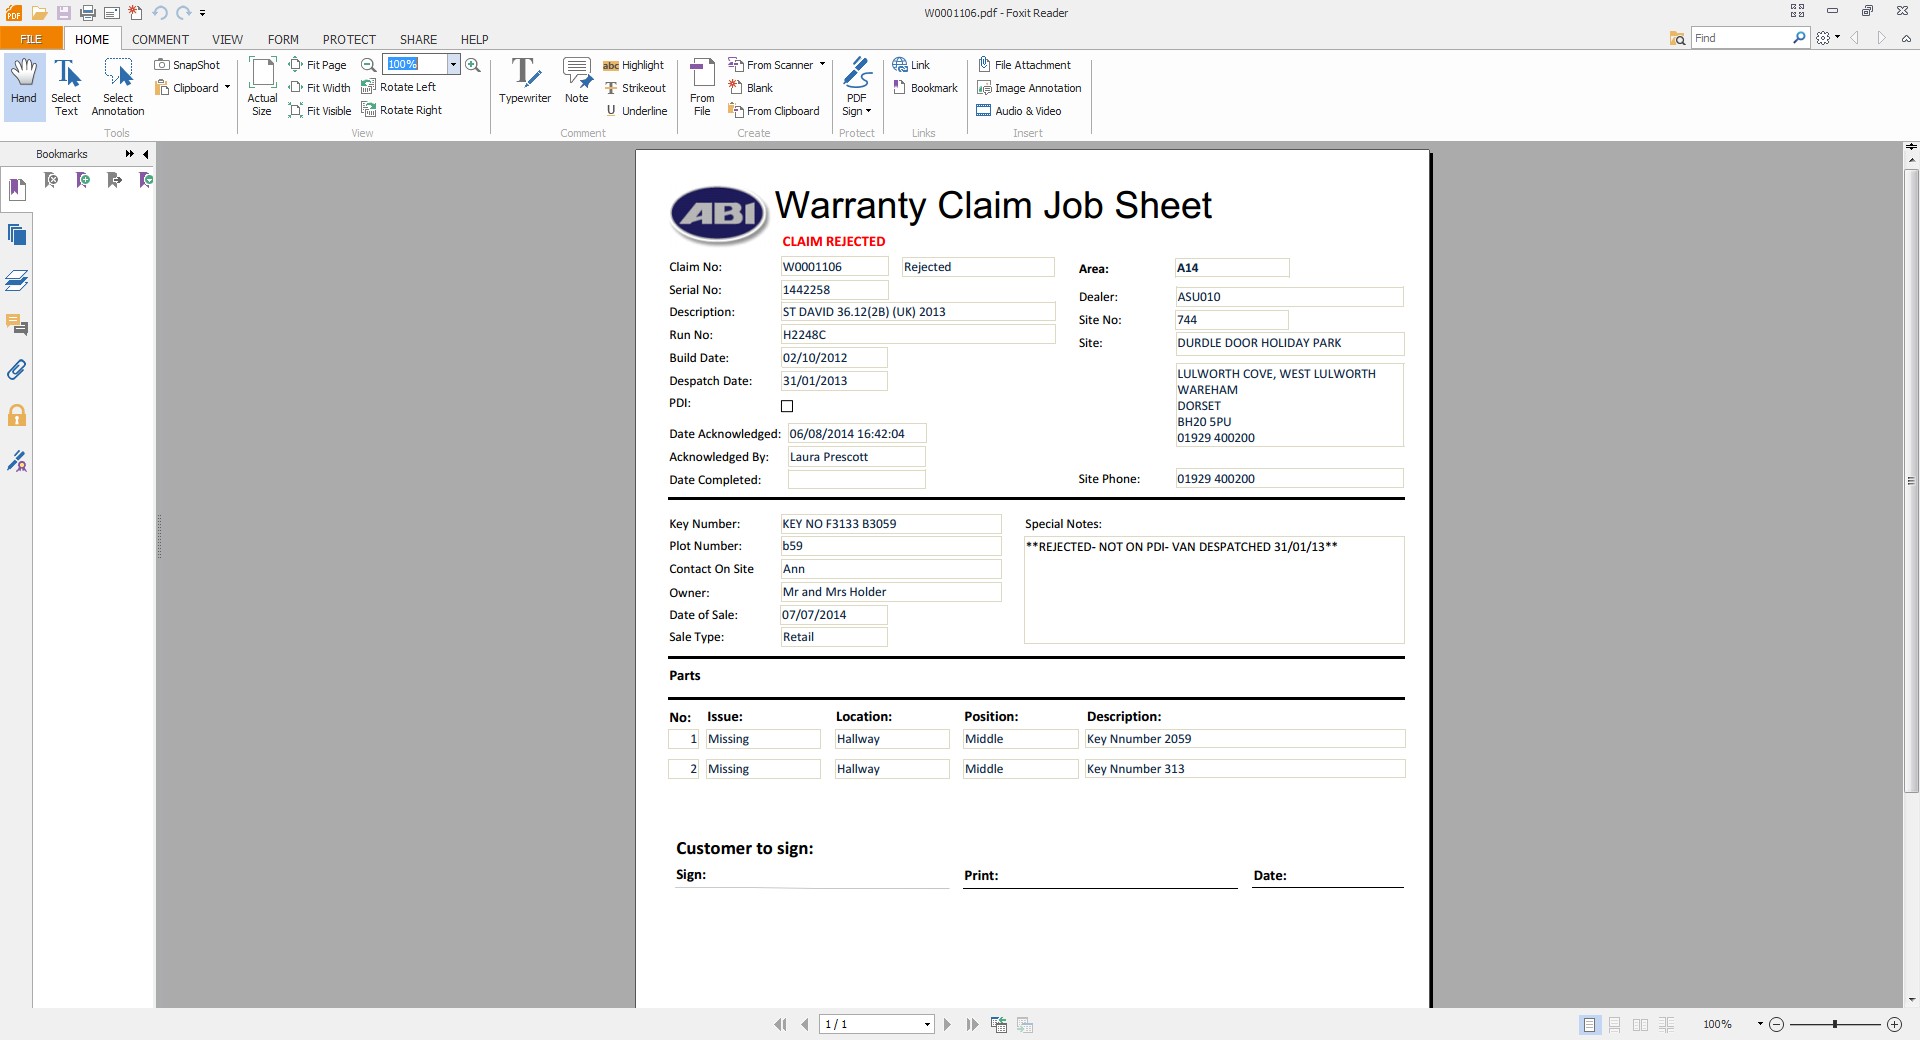This screenshot has width=1920, height=1040.
Task: Activate the Select Text tool
Action: coord(66,86)
